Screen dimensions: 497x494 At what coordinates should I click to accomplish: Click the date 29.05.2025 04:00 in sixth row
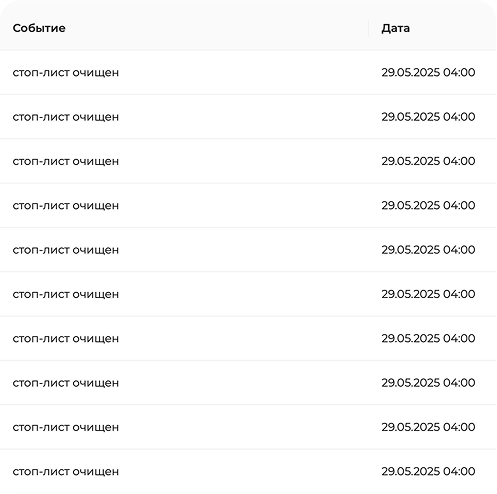coord(428,294)
